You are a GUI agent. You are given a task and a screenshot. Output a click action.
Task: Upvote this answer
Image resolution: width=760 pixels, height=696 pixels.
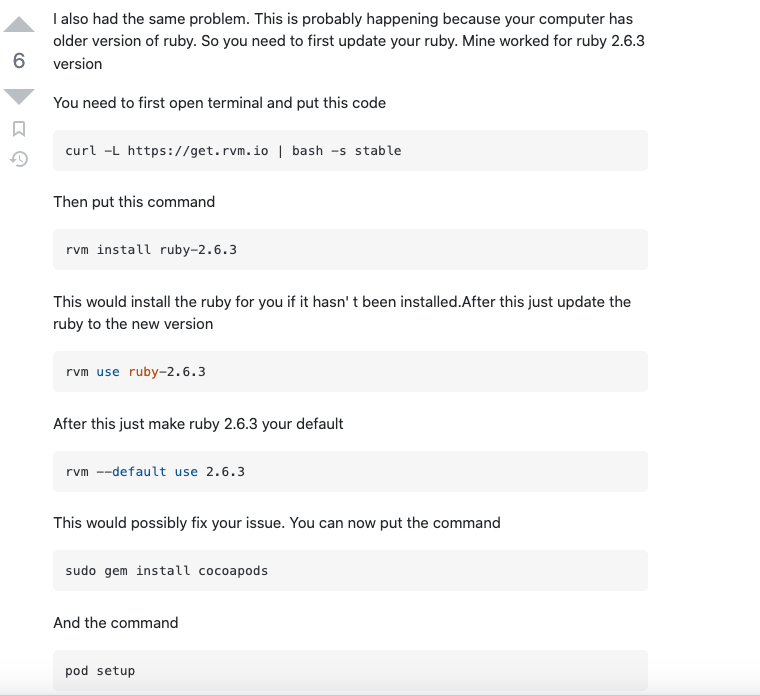pyautogui.click(x=19, y=26)
